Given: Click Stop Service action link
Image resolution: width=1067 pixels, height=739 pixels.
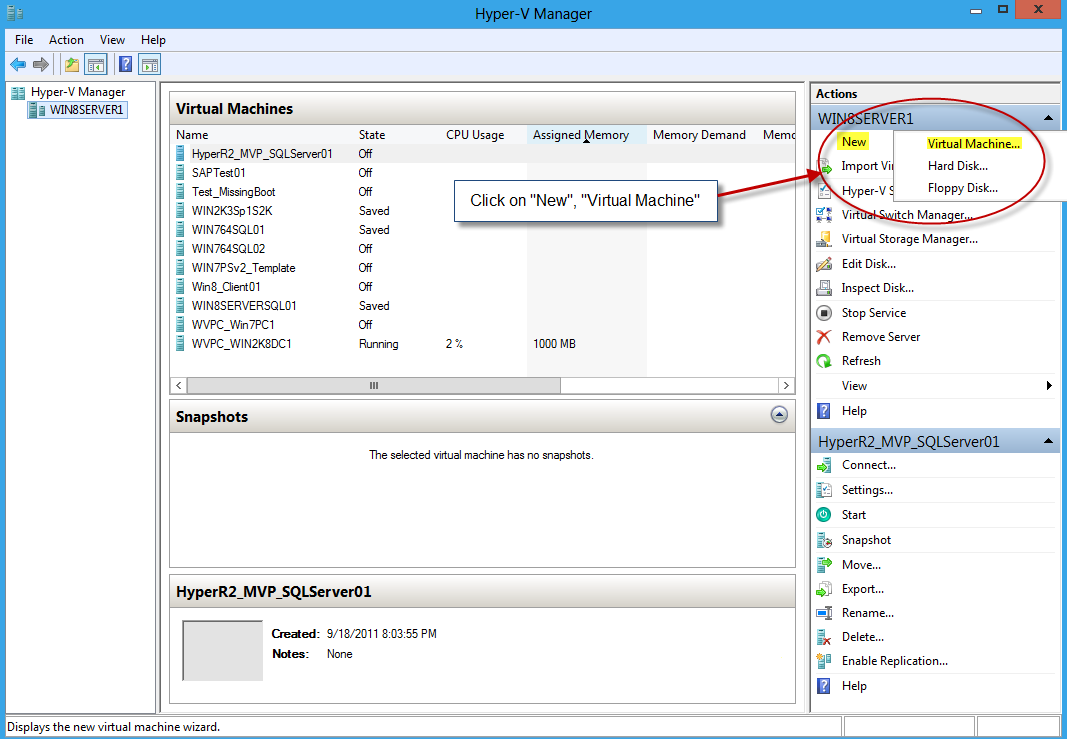Looking at the screenshot, I should point(873,313).
